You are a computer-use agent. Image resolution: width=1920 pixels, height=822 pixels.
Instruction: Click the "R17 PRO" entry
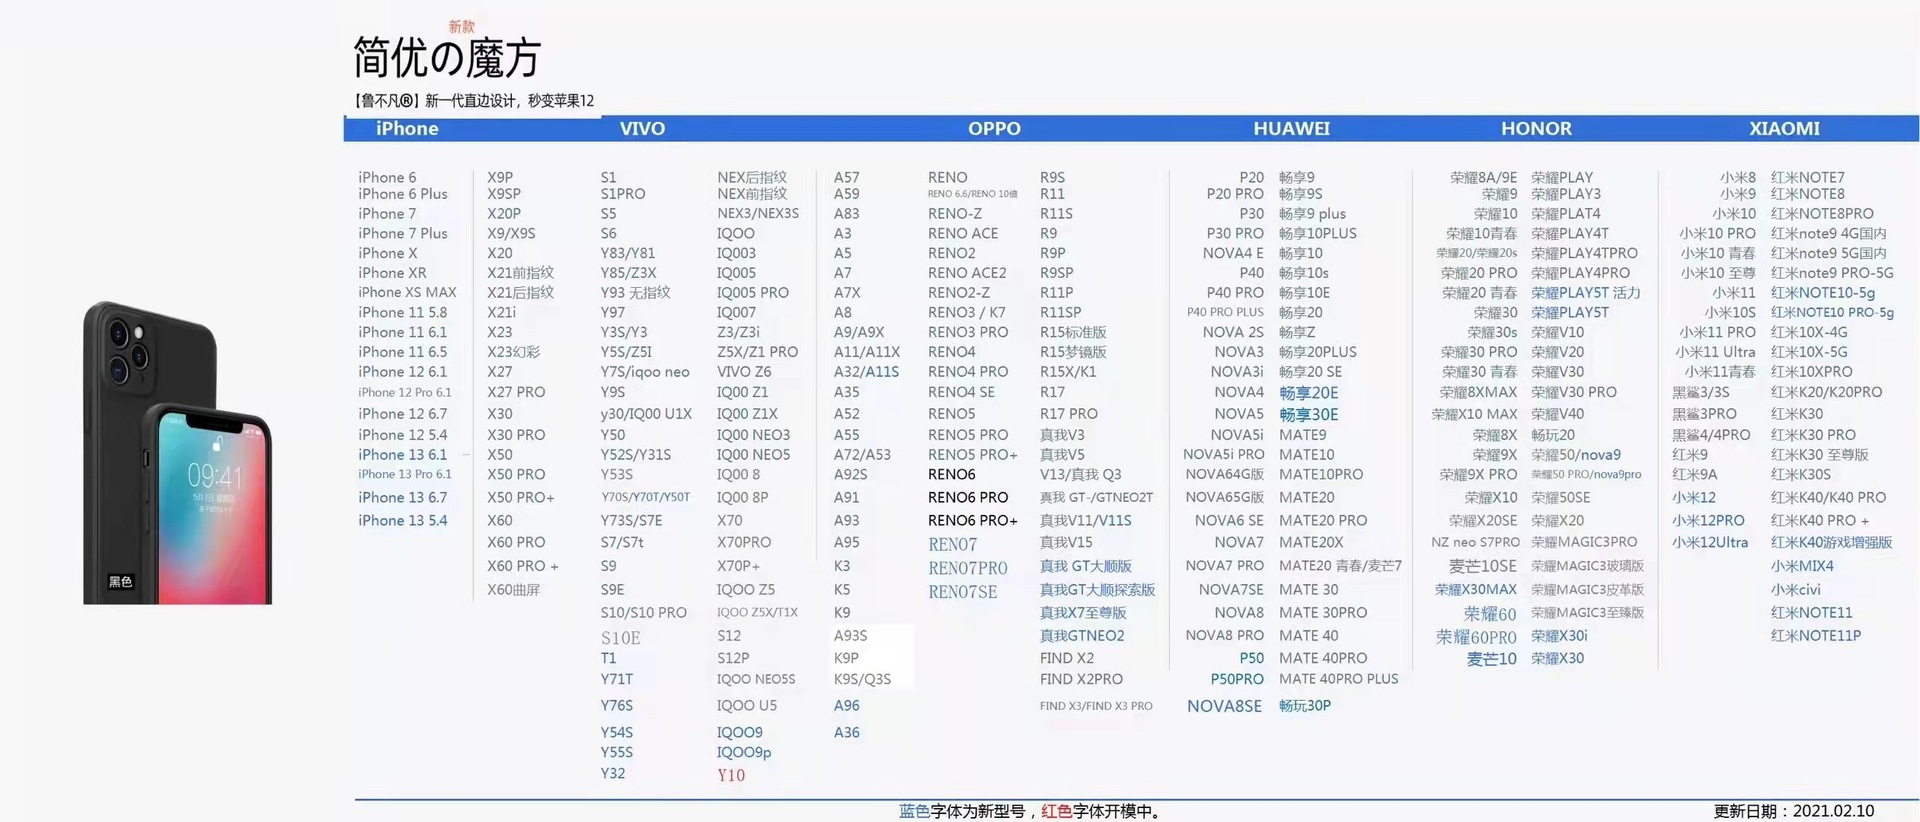[x=1069, y=413]
